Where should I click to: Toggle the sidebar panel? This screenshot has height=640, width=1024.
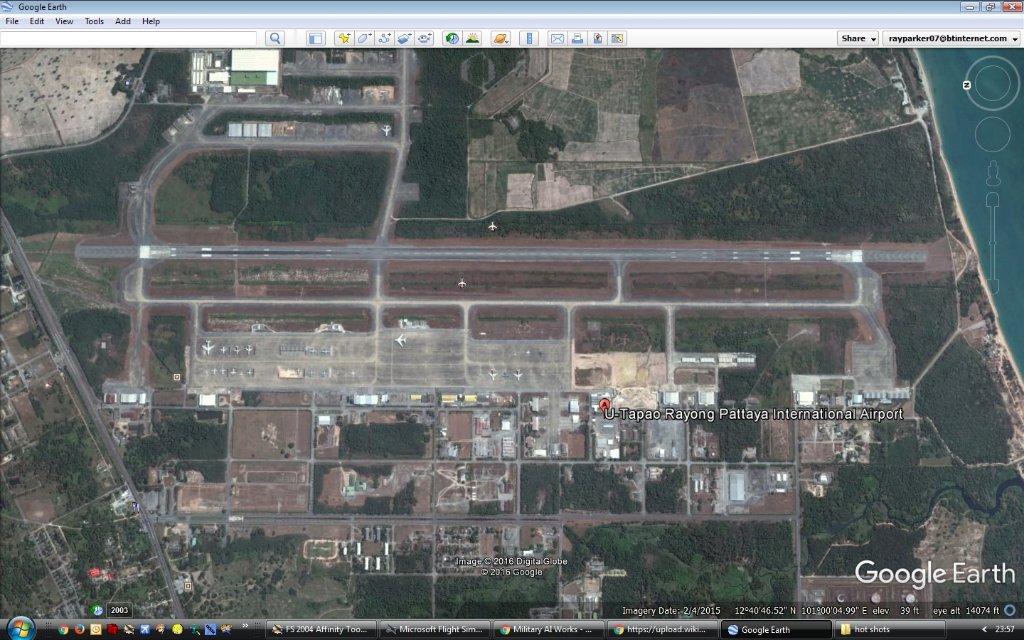(316, 38)
